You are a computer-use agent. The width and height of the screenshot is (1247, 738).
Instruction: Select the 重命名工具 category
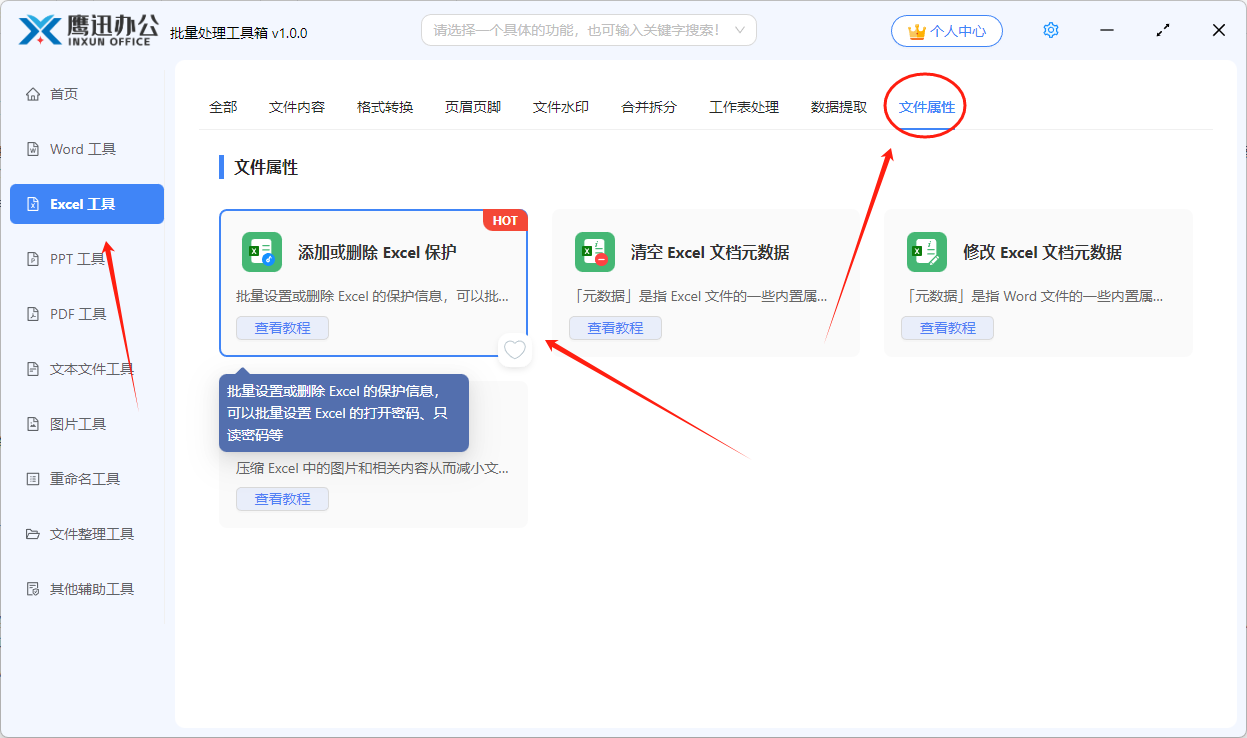click(84, 478)
